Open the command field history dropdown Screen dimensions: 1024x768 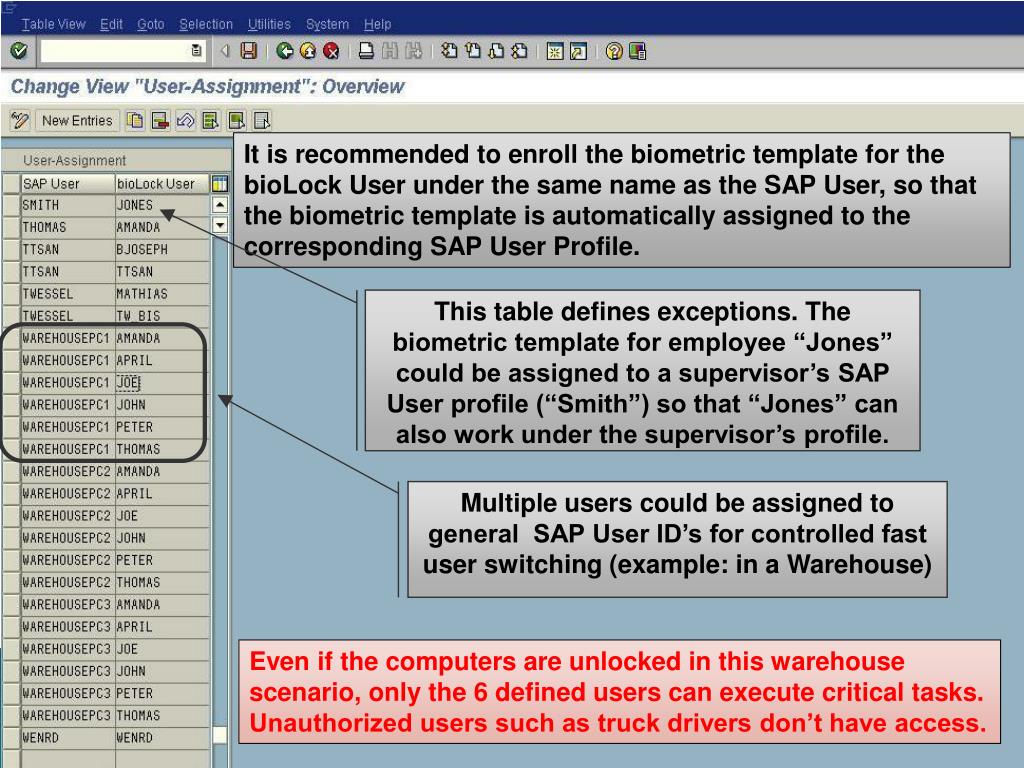(x=196, y=50)
